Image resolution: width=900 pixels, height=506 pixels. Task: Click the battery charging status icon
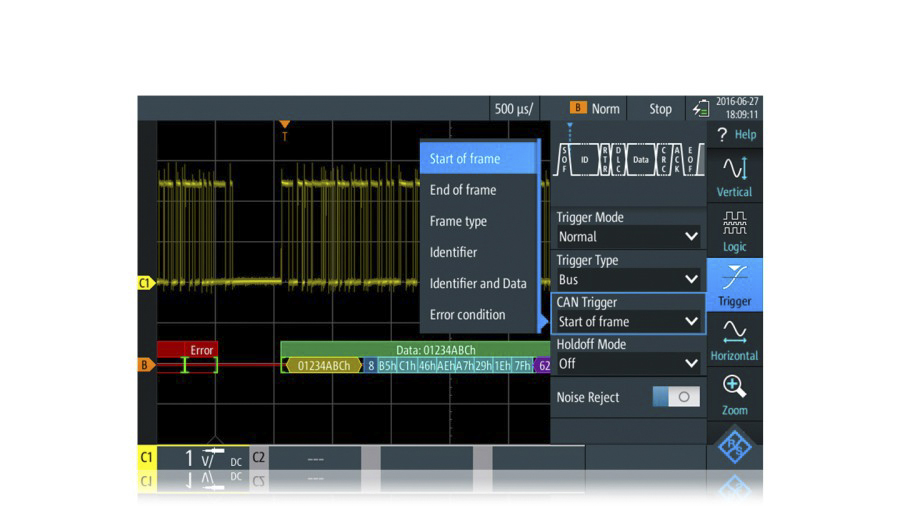700,108
